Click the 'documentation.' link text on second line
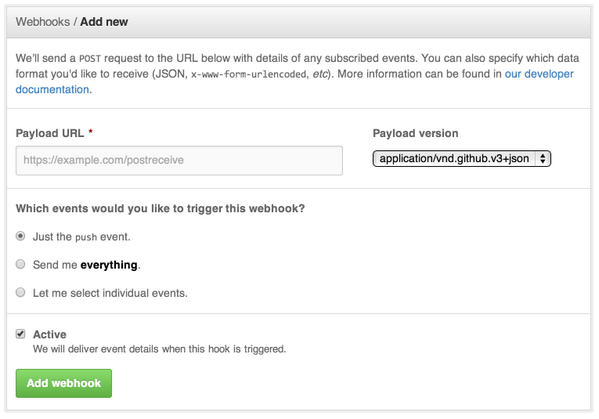 53,89
